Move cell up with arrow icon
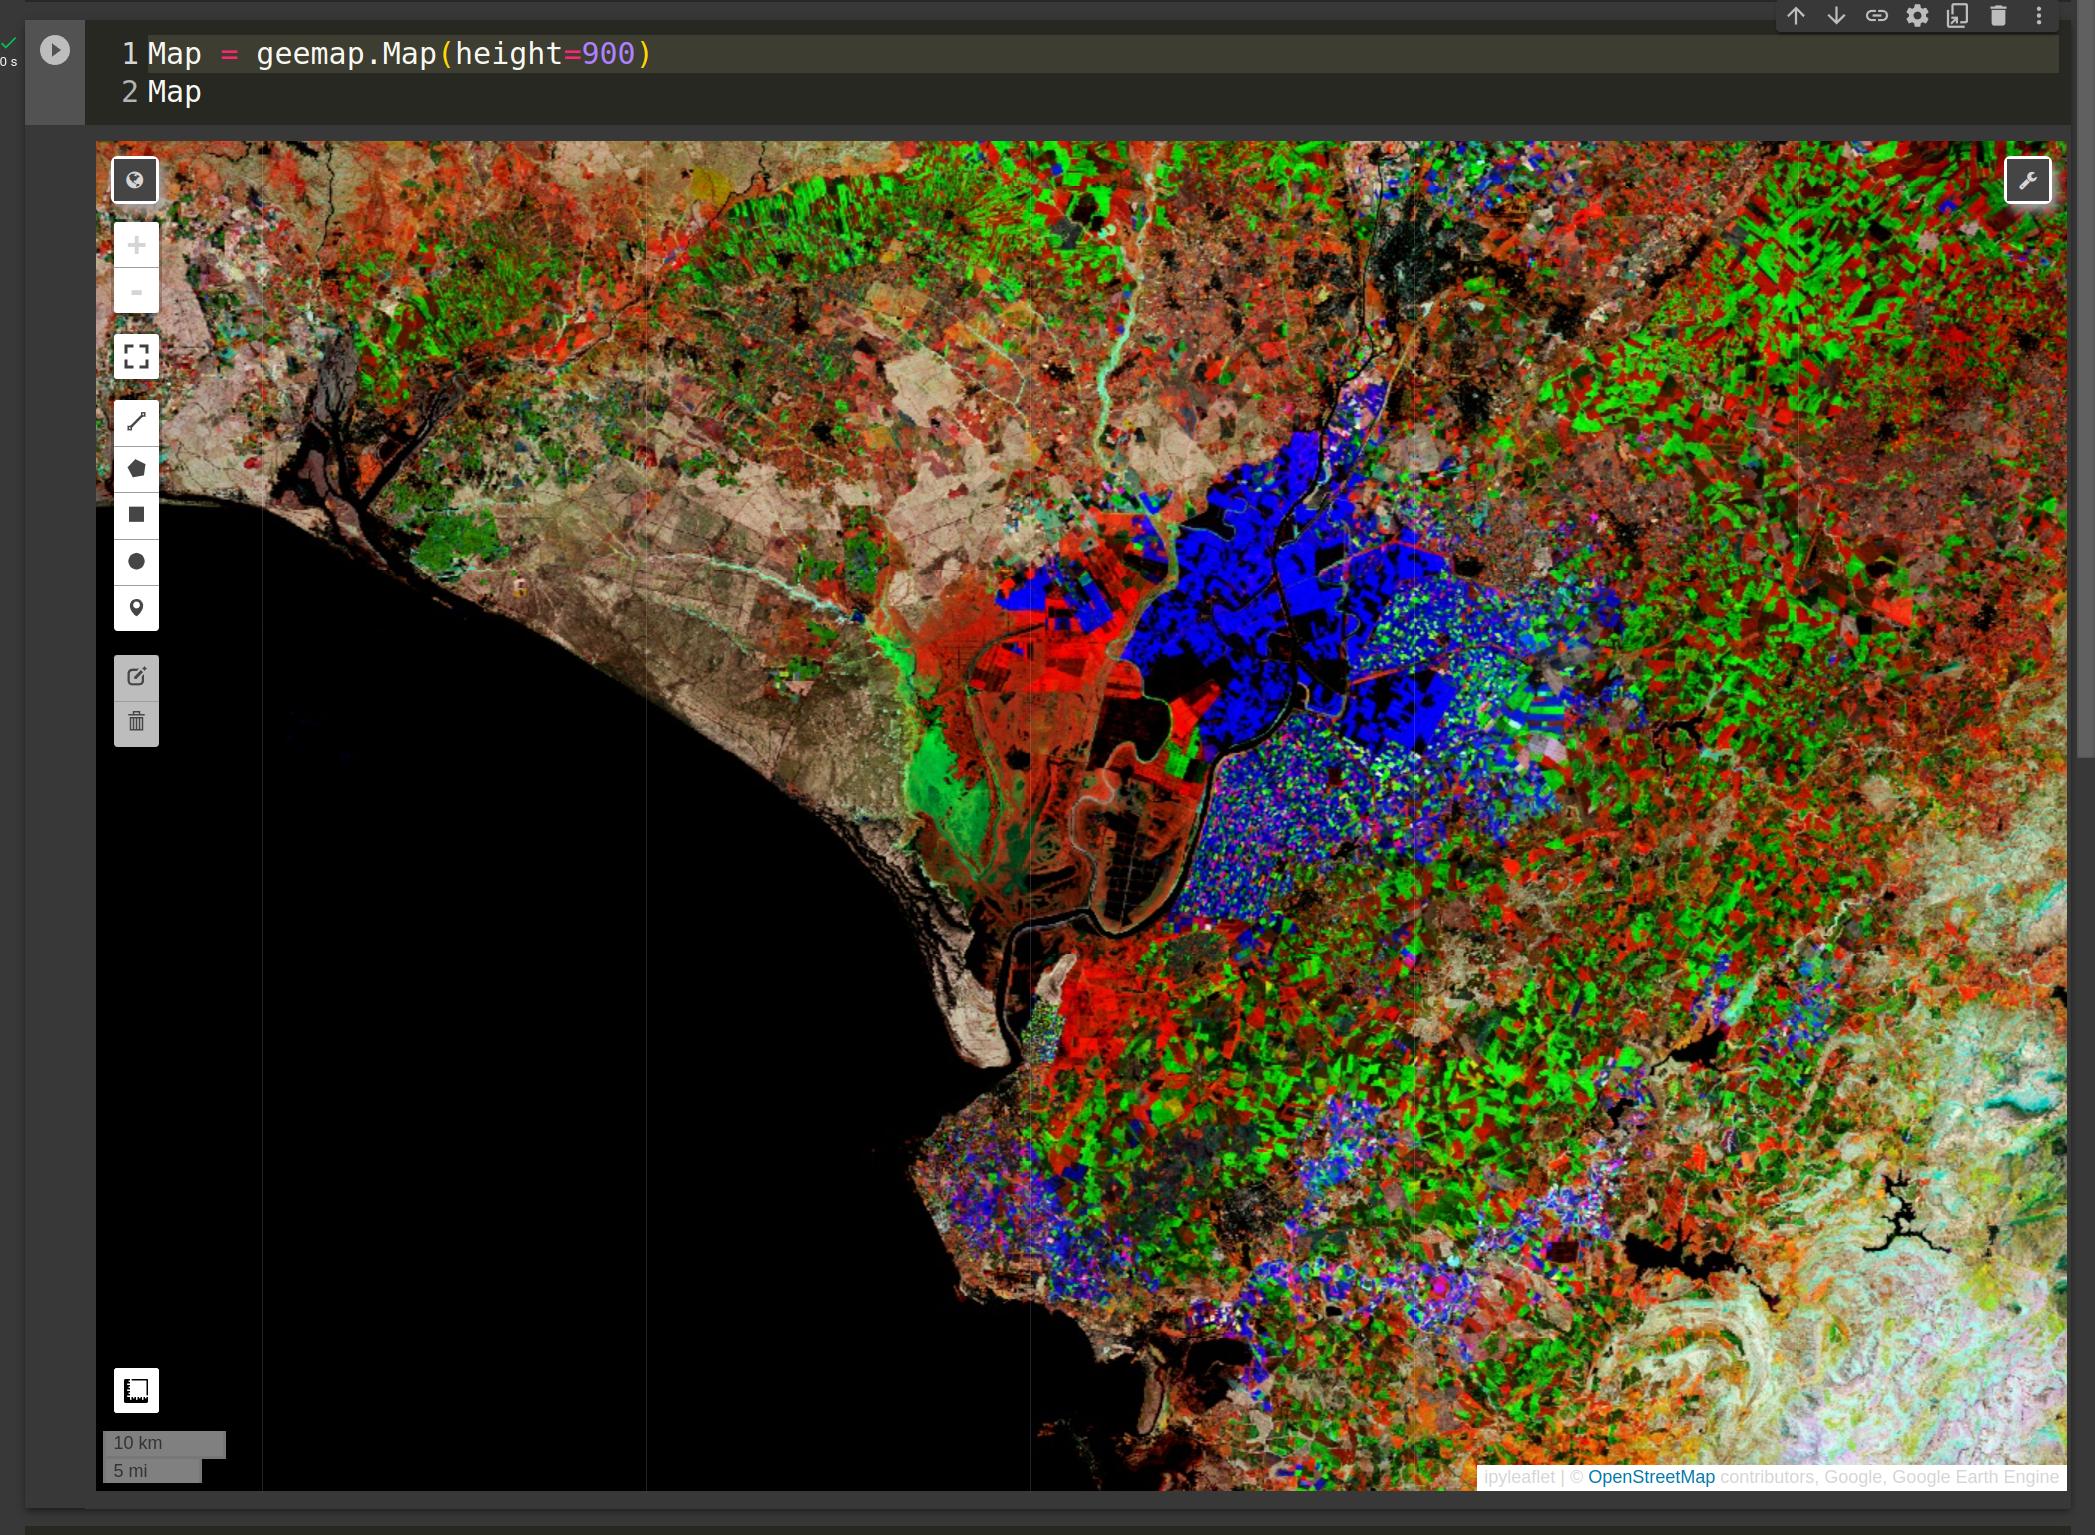 1796,16
